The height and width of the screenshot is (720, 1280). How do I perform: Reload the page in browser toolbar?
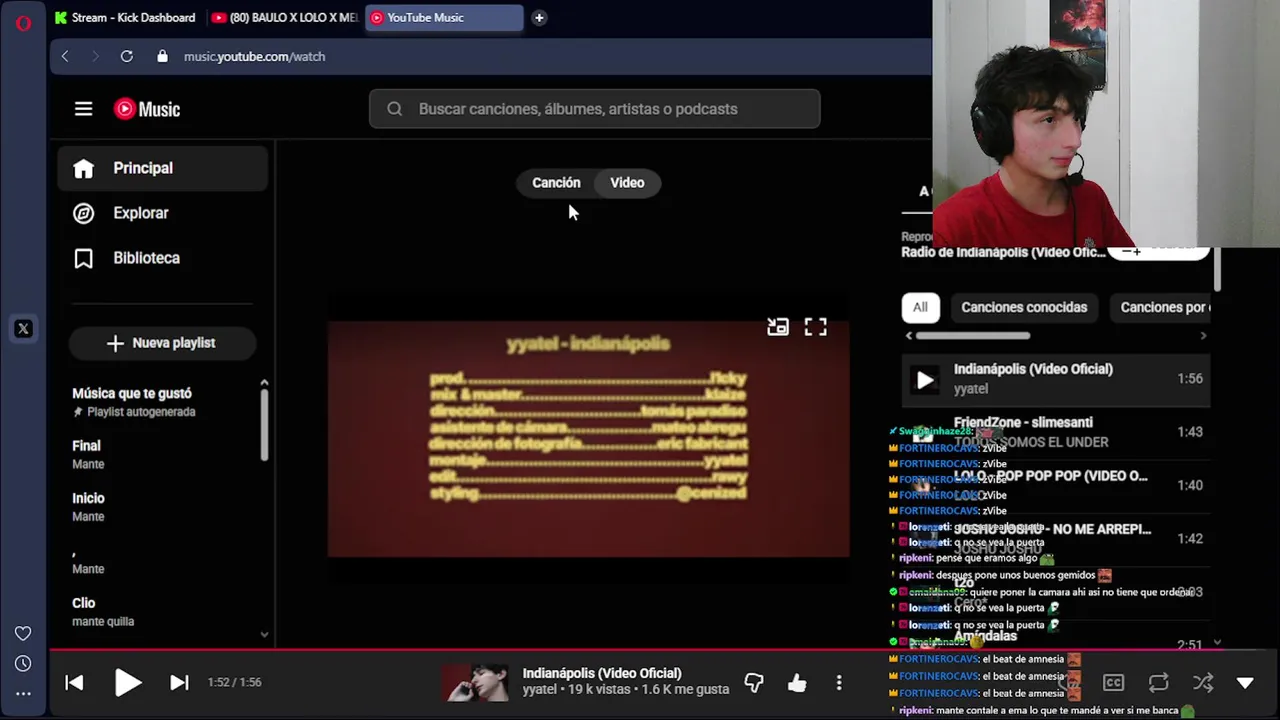[127, 56]
